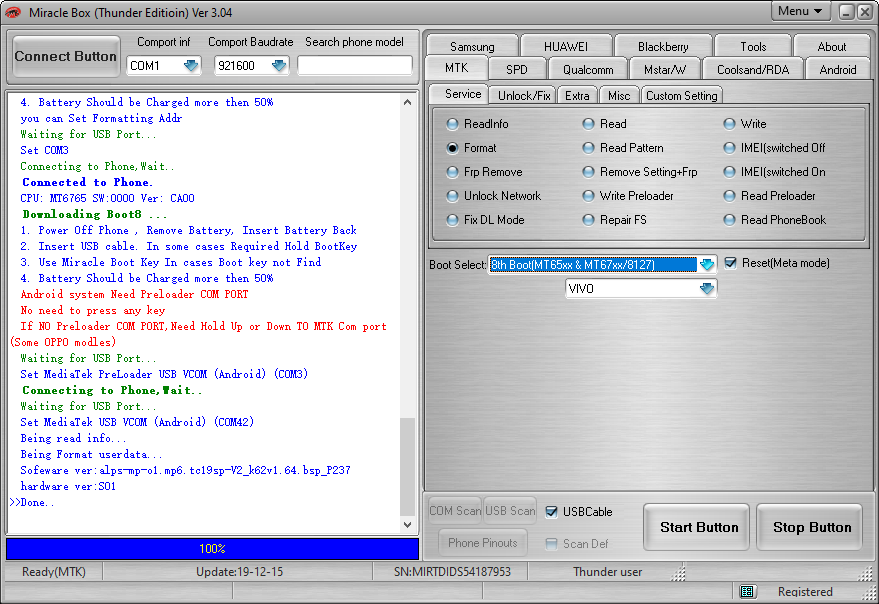Open the Misc sub-tab
The image size is (879, 604).
(x=619, y=96)
